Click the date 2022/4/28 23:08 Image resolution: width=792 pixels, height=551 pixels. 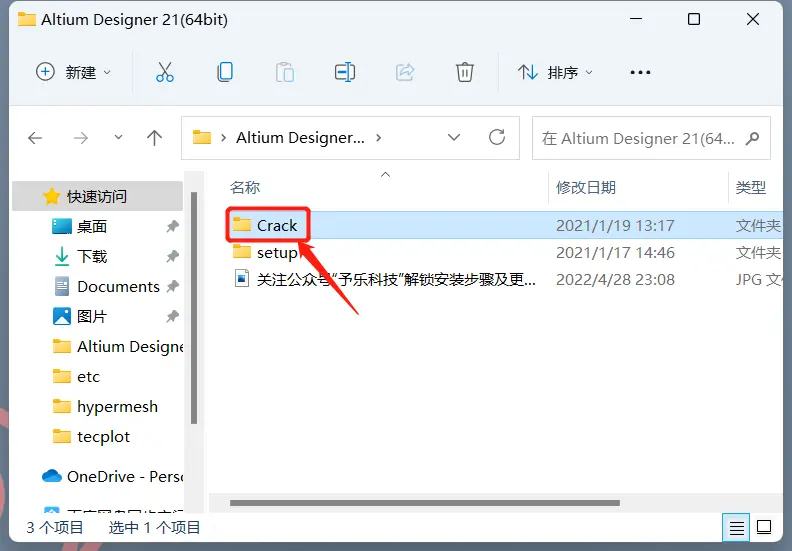point(615,279)
